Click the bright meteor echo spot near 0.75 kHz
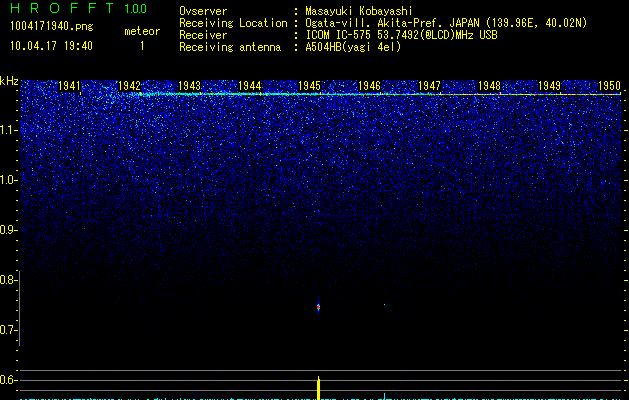The width and height of the screenshot is (629, 400). tap(319, 307)
